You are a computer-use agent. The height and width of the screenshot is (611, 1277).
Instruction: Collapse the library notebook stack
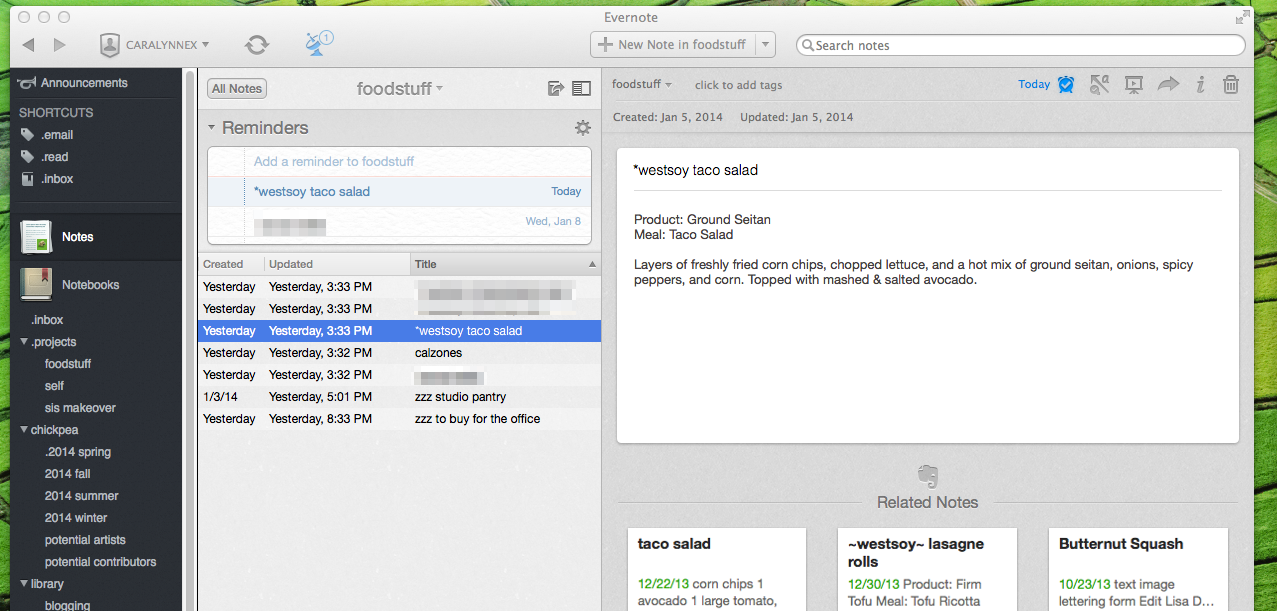point(24,584)
